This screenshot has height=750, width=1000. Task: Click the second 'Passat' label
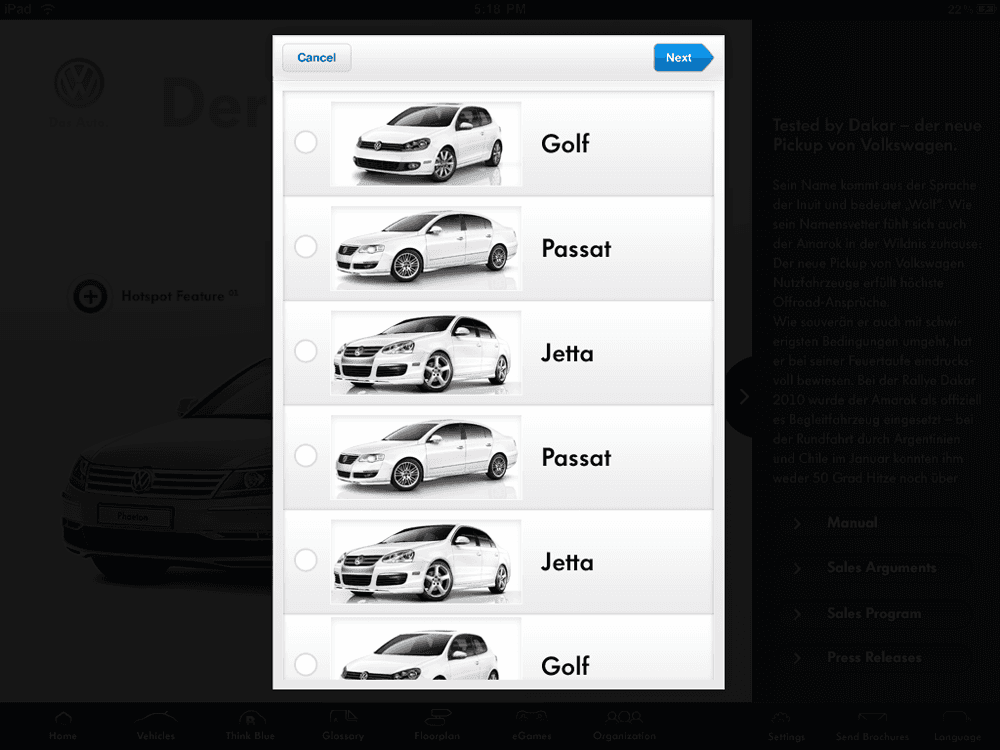(x=576, y=458)
